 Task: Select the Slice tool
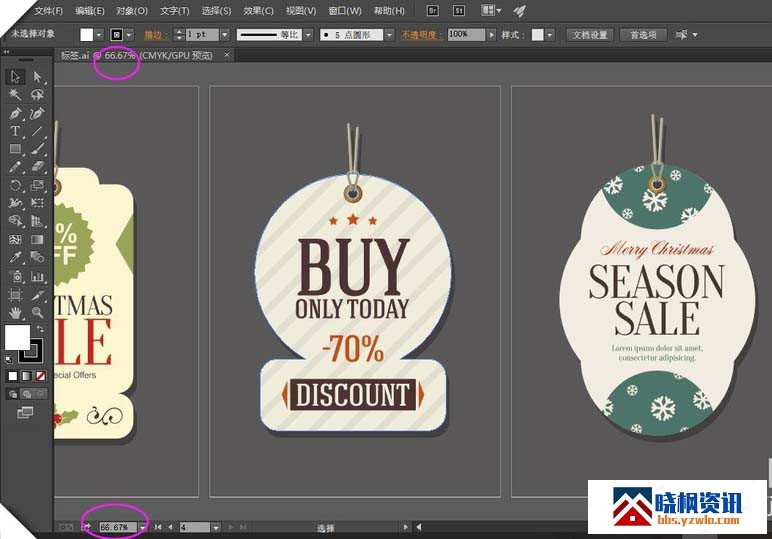coord(37,294)
